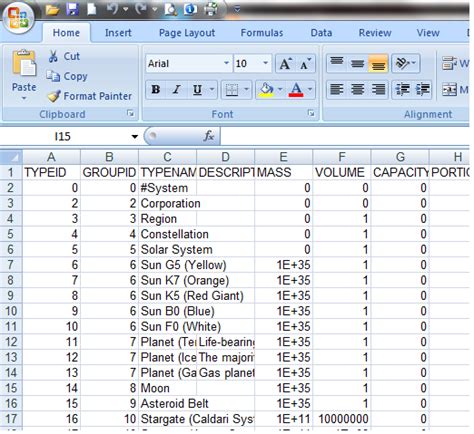This screenshot has height=434, width=474.
Task: Click the Merge and Center icon
Action: pos(449,89)
